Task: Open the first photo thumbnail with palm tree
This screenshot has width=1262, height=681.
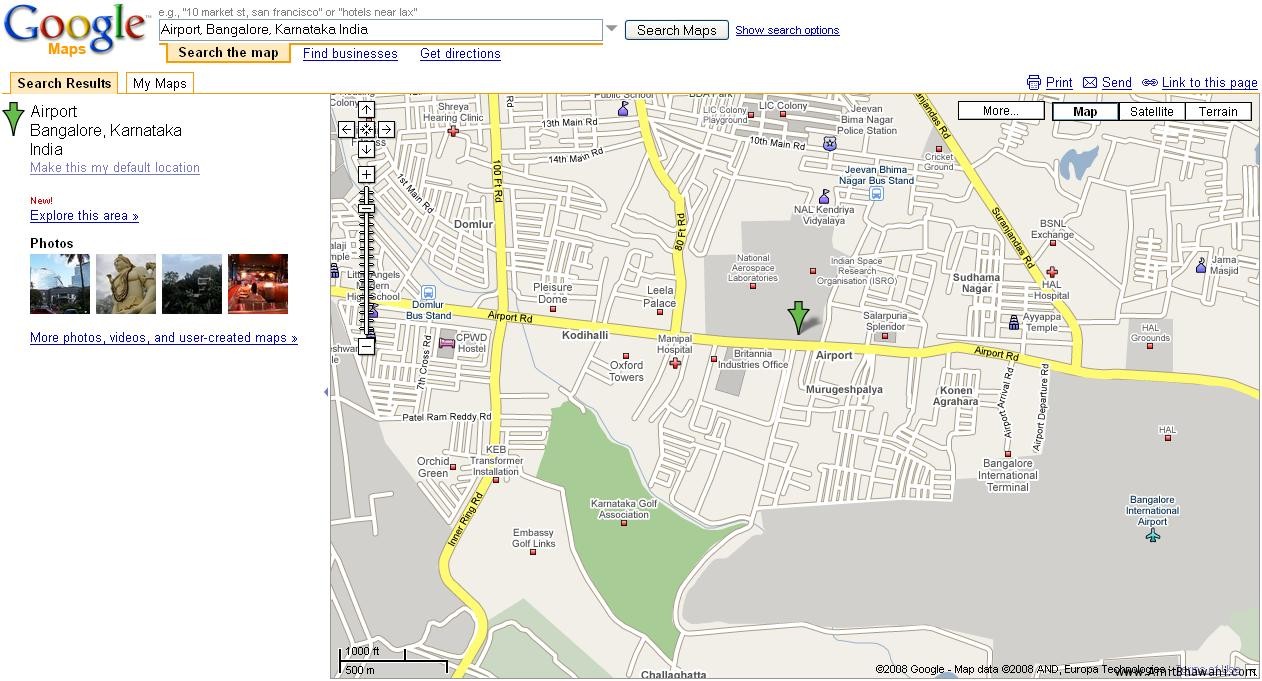Action: point(60,284)
